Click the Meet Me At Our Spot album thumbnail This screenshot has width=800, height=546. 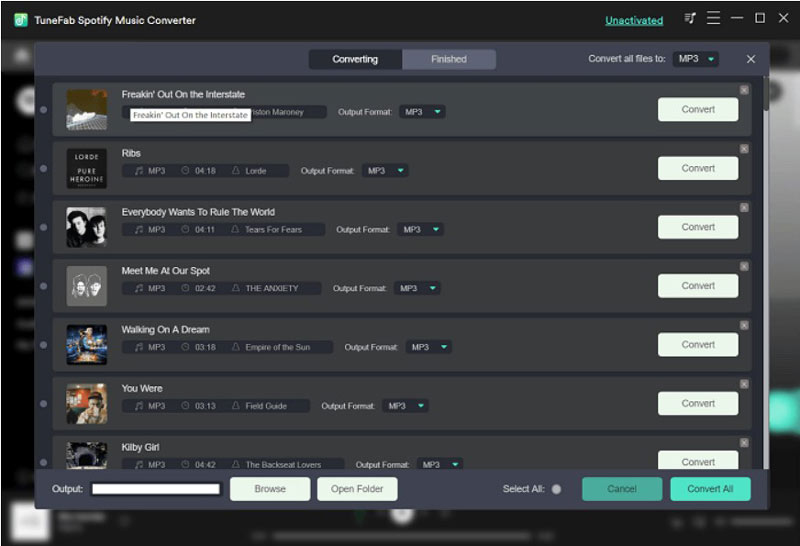[x=87, y=286]
